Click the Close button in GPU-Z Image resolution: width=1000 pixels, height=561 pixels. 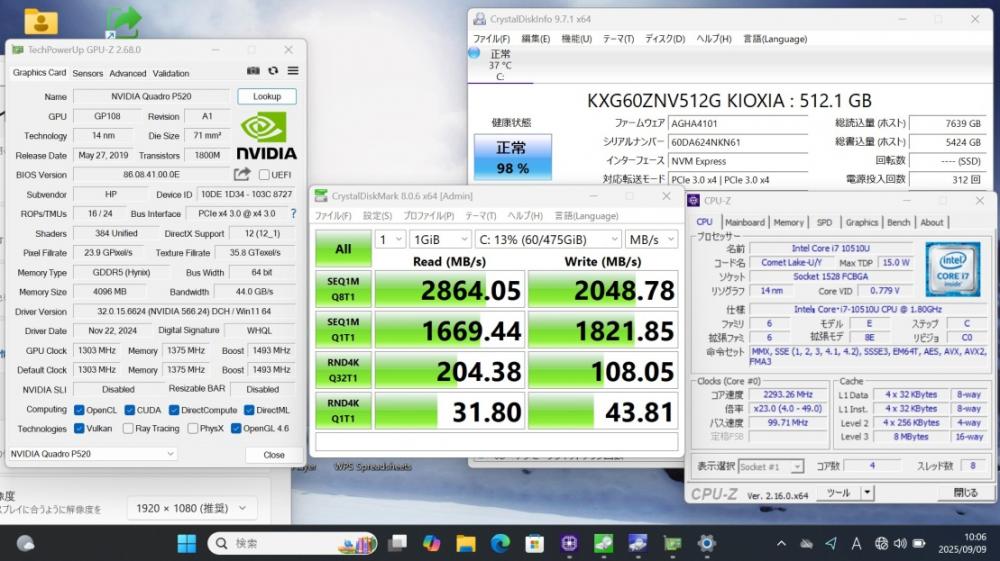pos(274,455)
